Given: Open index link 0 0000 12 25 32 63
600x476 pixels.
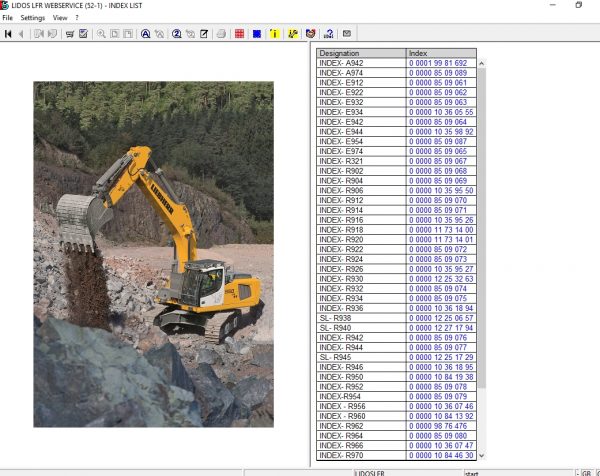Looking at the screenshot, I should point(441,279).
